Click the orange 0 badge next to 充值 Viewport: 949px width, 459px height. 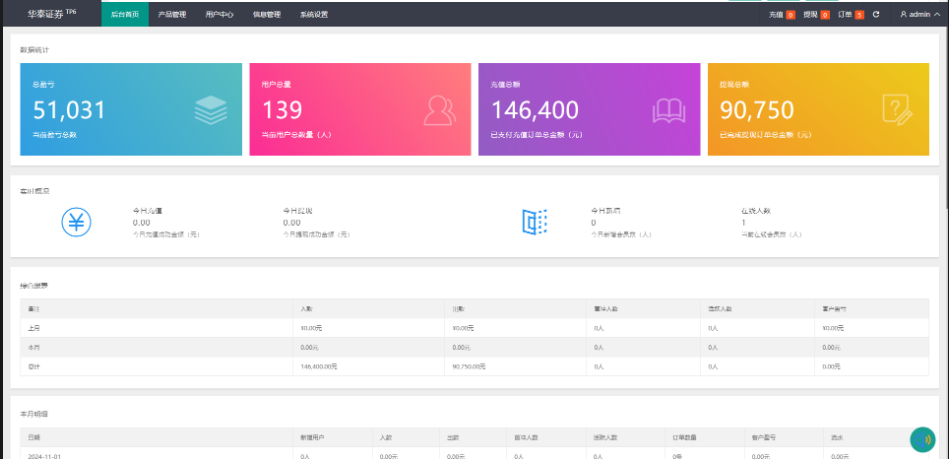pos(790,15)
